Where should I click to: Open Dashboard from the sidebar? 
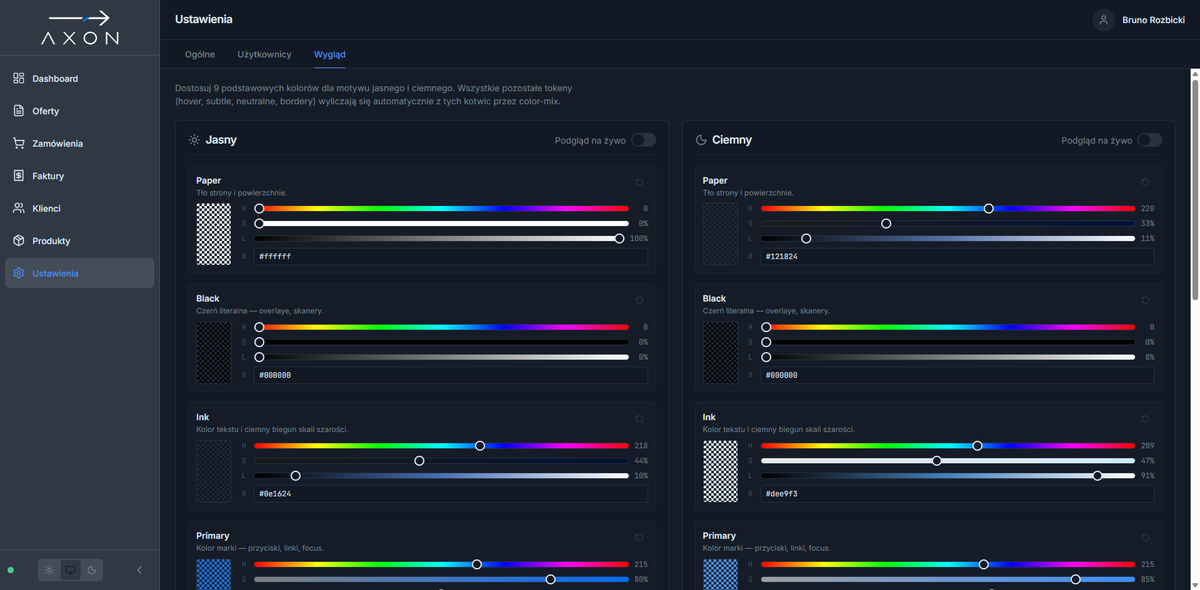click(x=79, y=78)
